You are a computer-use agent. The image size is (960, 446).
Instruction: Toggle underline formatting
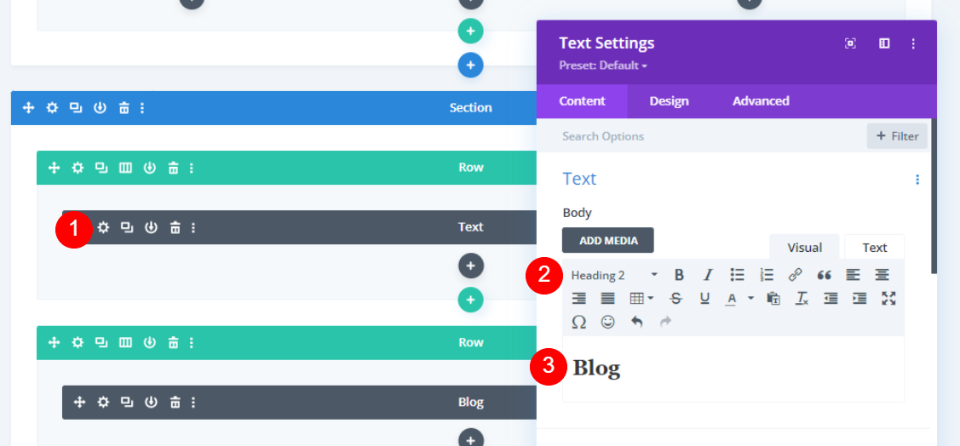tap(705, 298)
